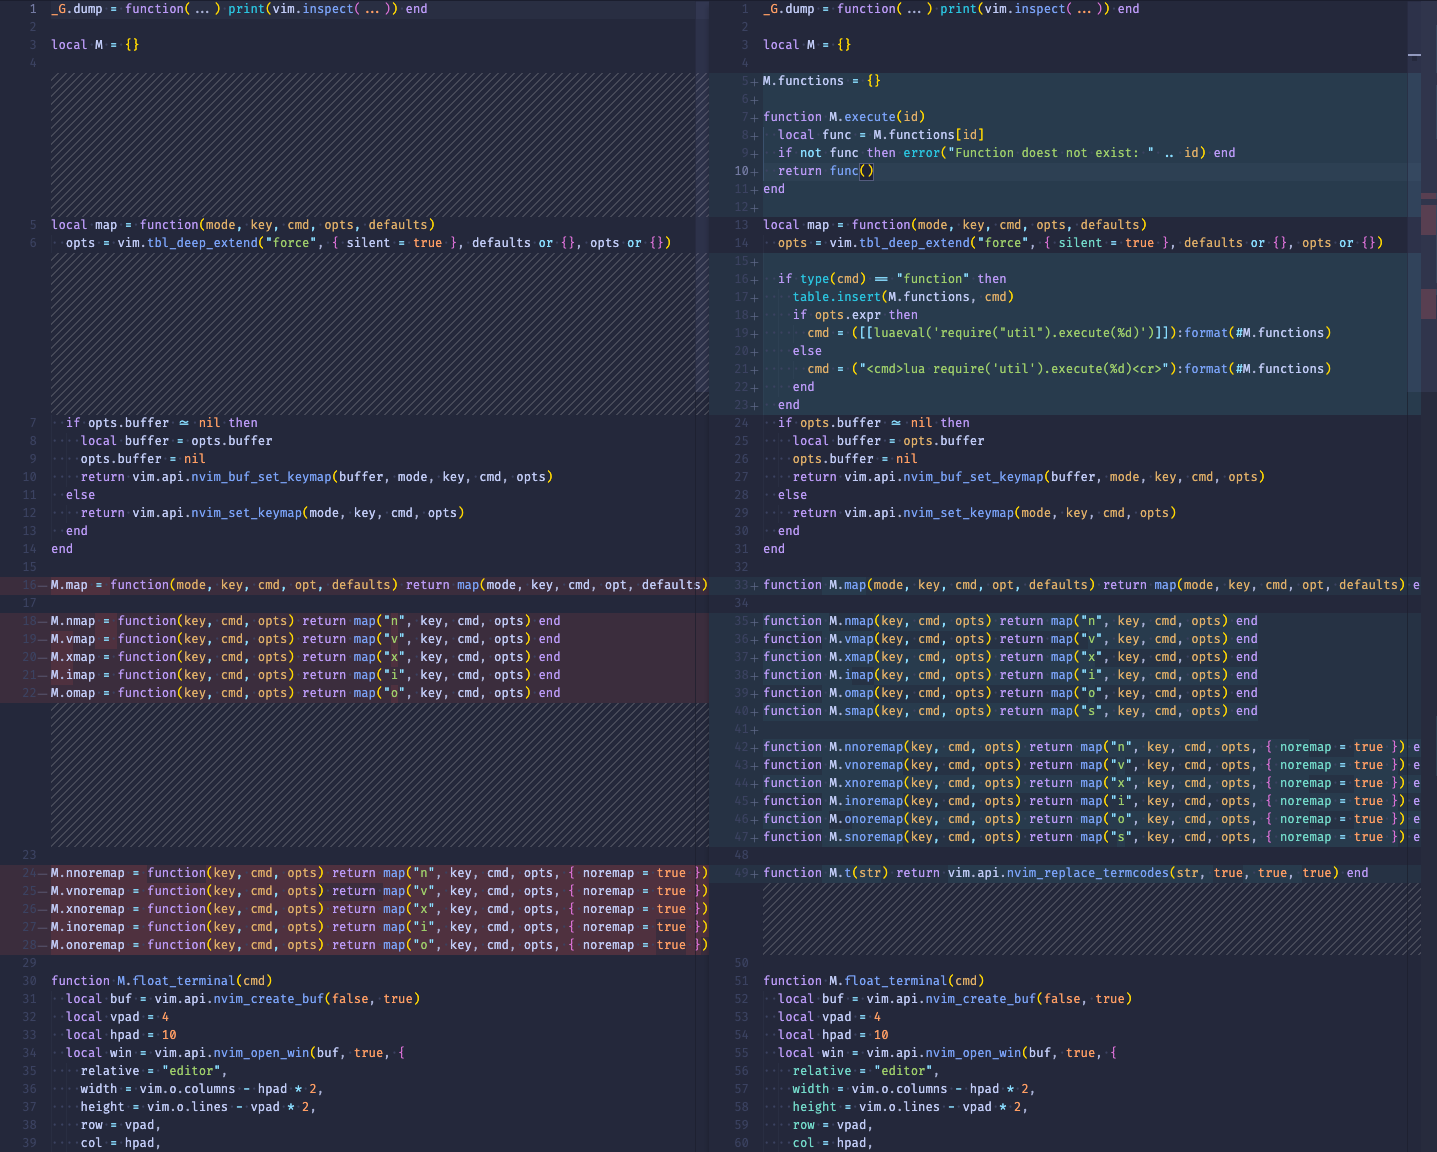Click 'function M.vnoremap' line
This screenshot has width=1437, height=1152.
click(x=1091, y=765)
